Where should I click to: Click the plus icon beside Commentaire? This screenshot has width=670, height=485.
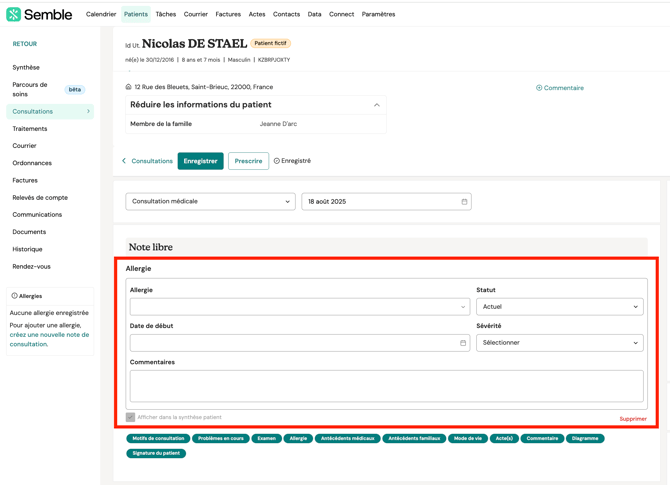click(x=539, y=88)
